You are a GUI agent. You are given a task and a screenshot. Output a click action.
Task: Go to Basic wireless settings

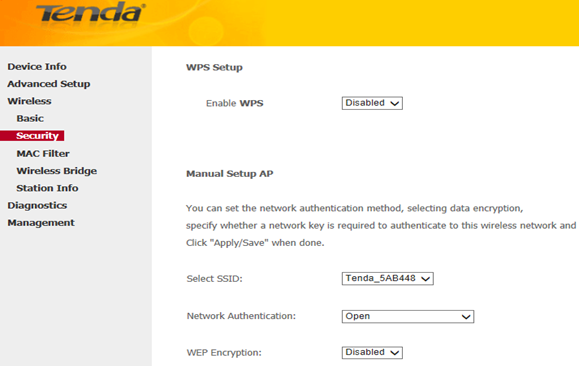point(30,119)
